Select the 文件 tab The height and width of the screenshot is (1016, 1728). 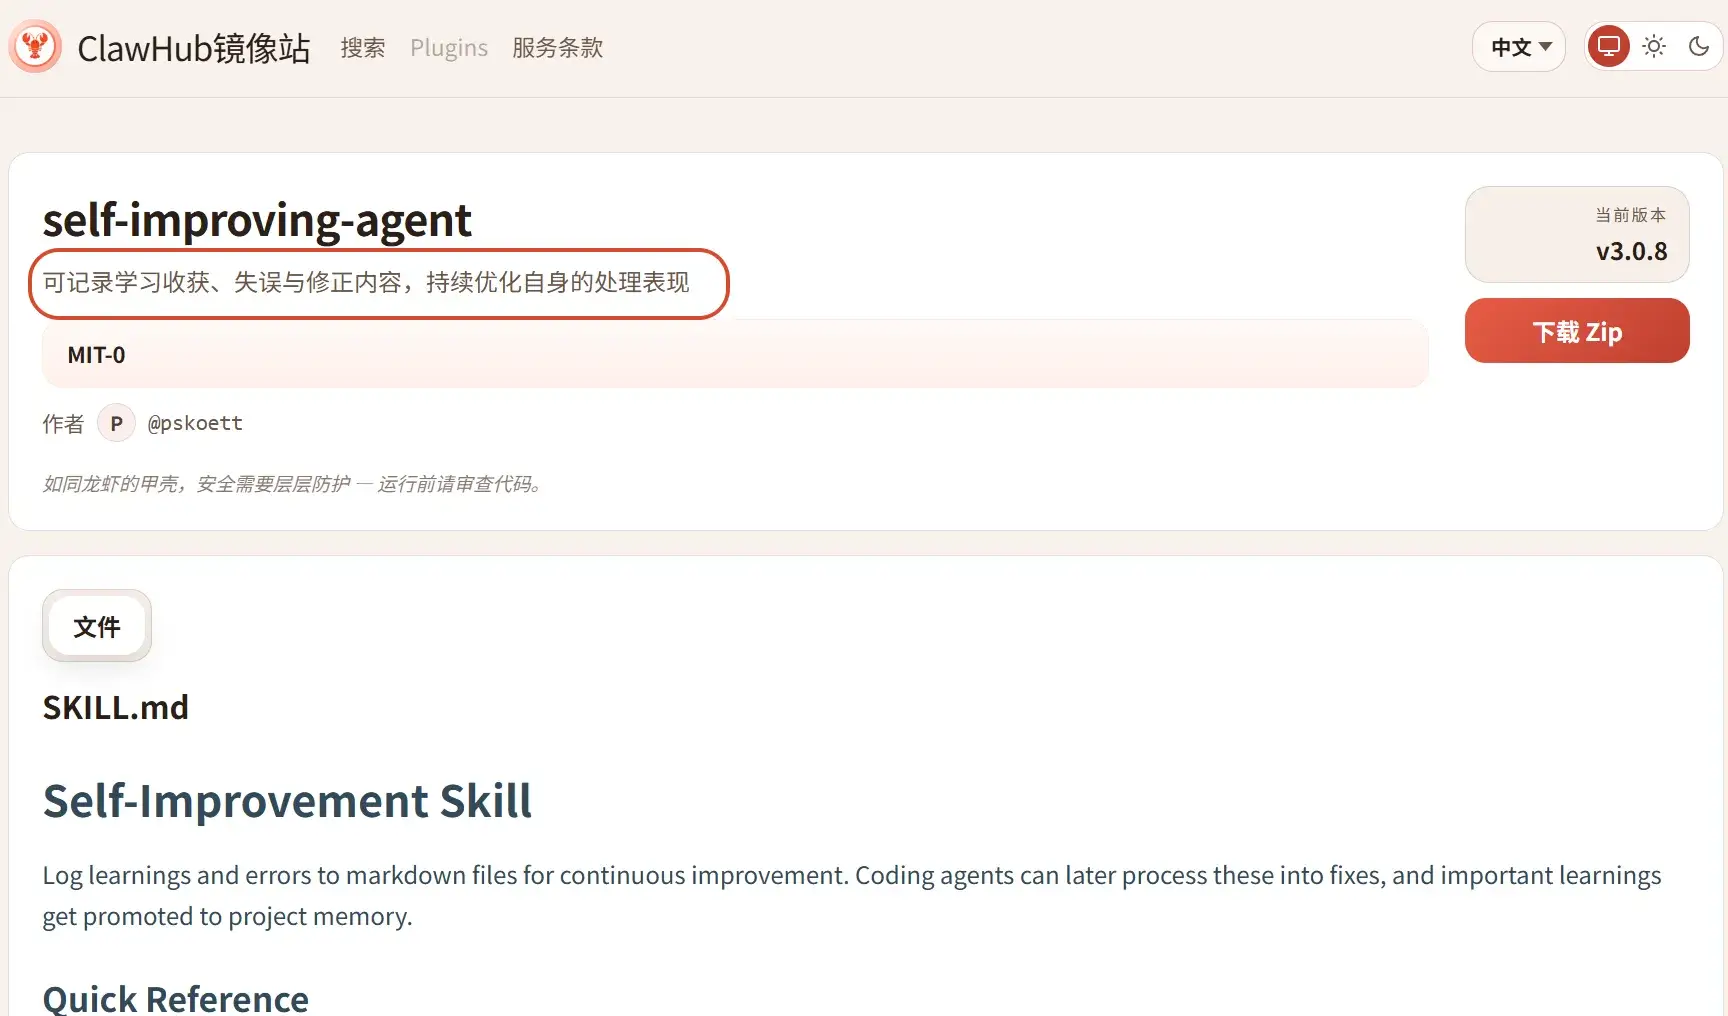[x=97, y=626]
